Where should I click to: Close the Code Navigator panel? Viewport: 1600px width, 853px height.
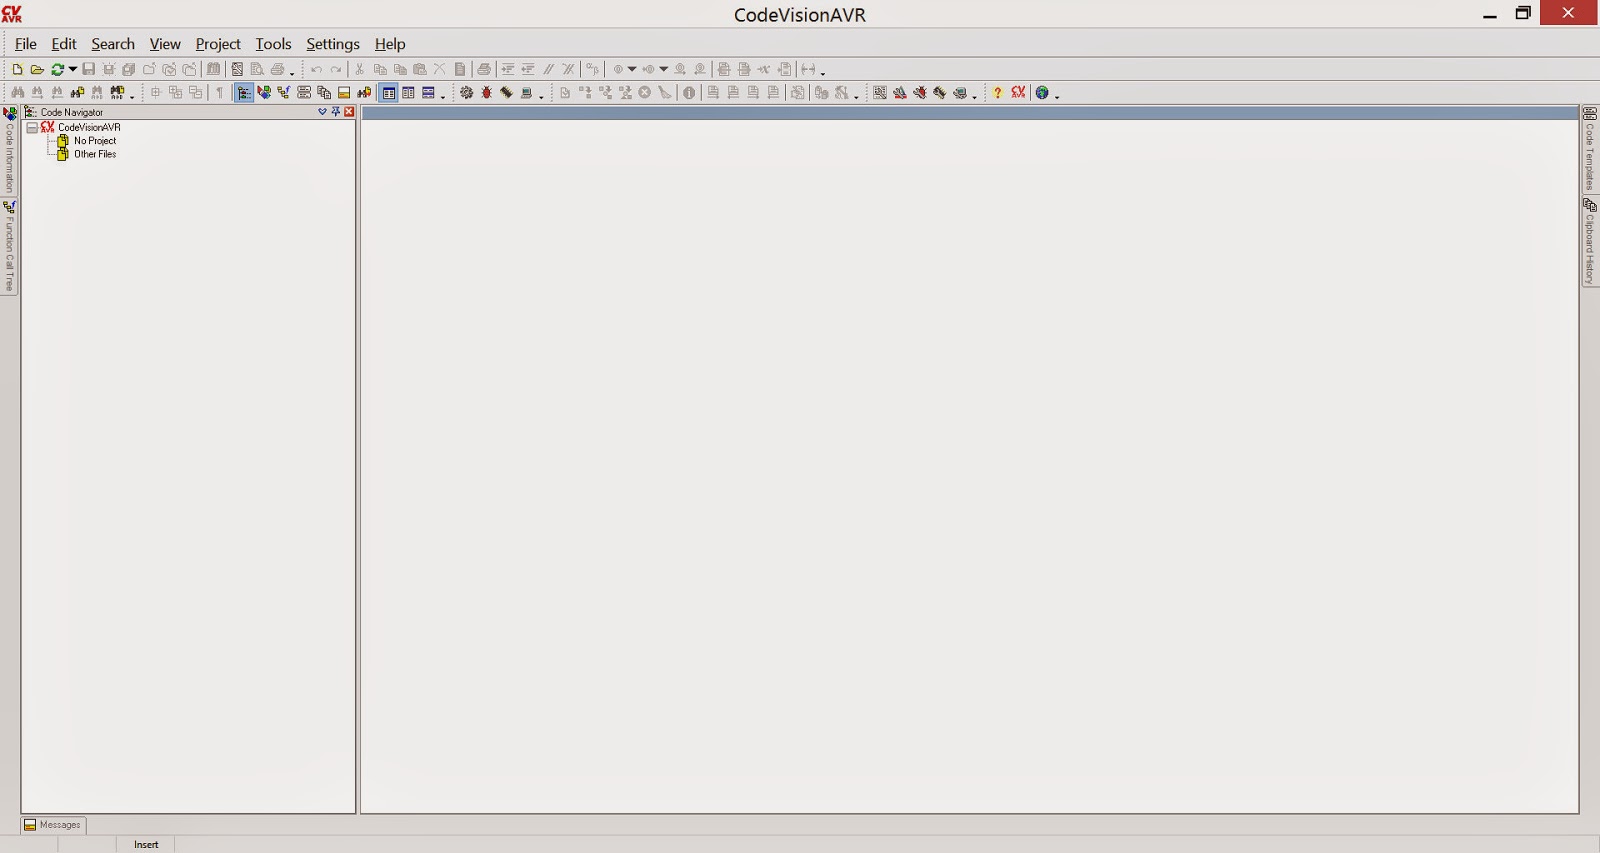[349, 112]
